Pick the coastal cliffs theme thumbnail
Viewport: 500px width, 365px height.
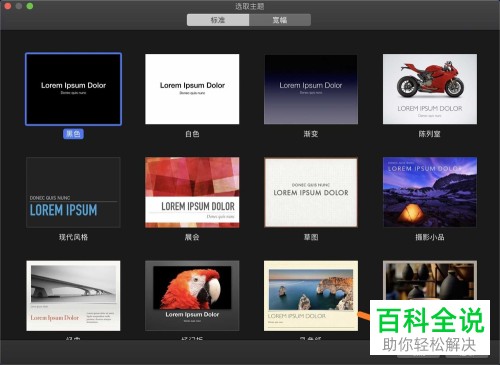point(311,296)
